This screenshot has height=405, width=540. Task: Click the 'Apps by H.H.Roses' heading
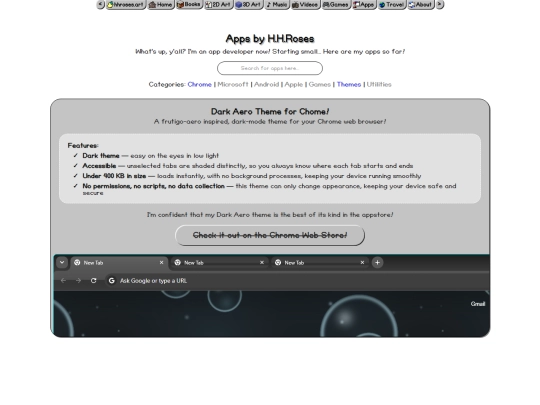[270, 39]
